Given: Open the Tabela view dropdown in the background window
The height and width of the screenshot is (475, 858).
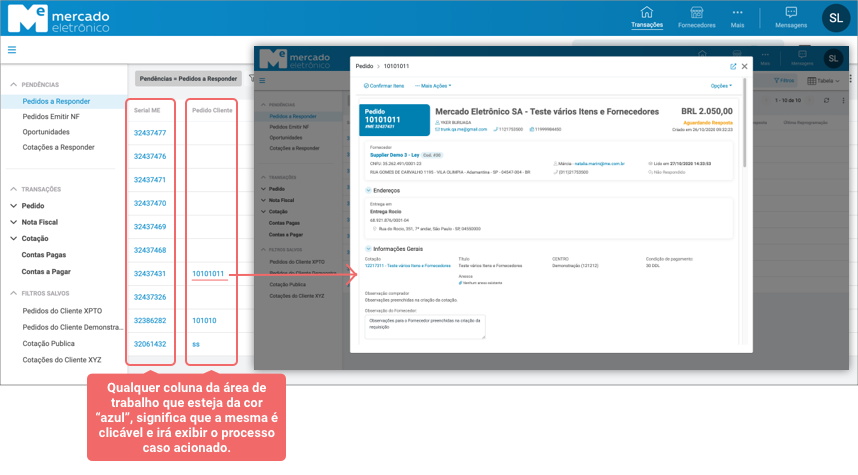Looking at the screenshot, I should click(824, 81).
